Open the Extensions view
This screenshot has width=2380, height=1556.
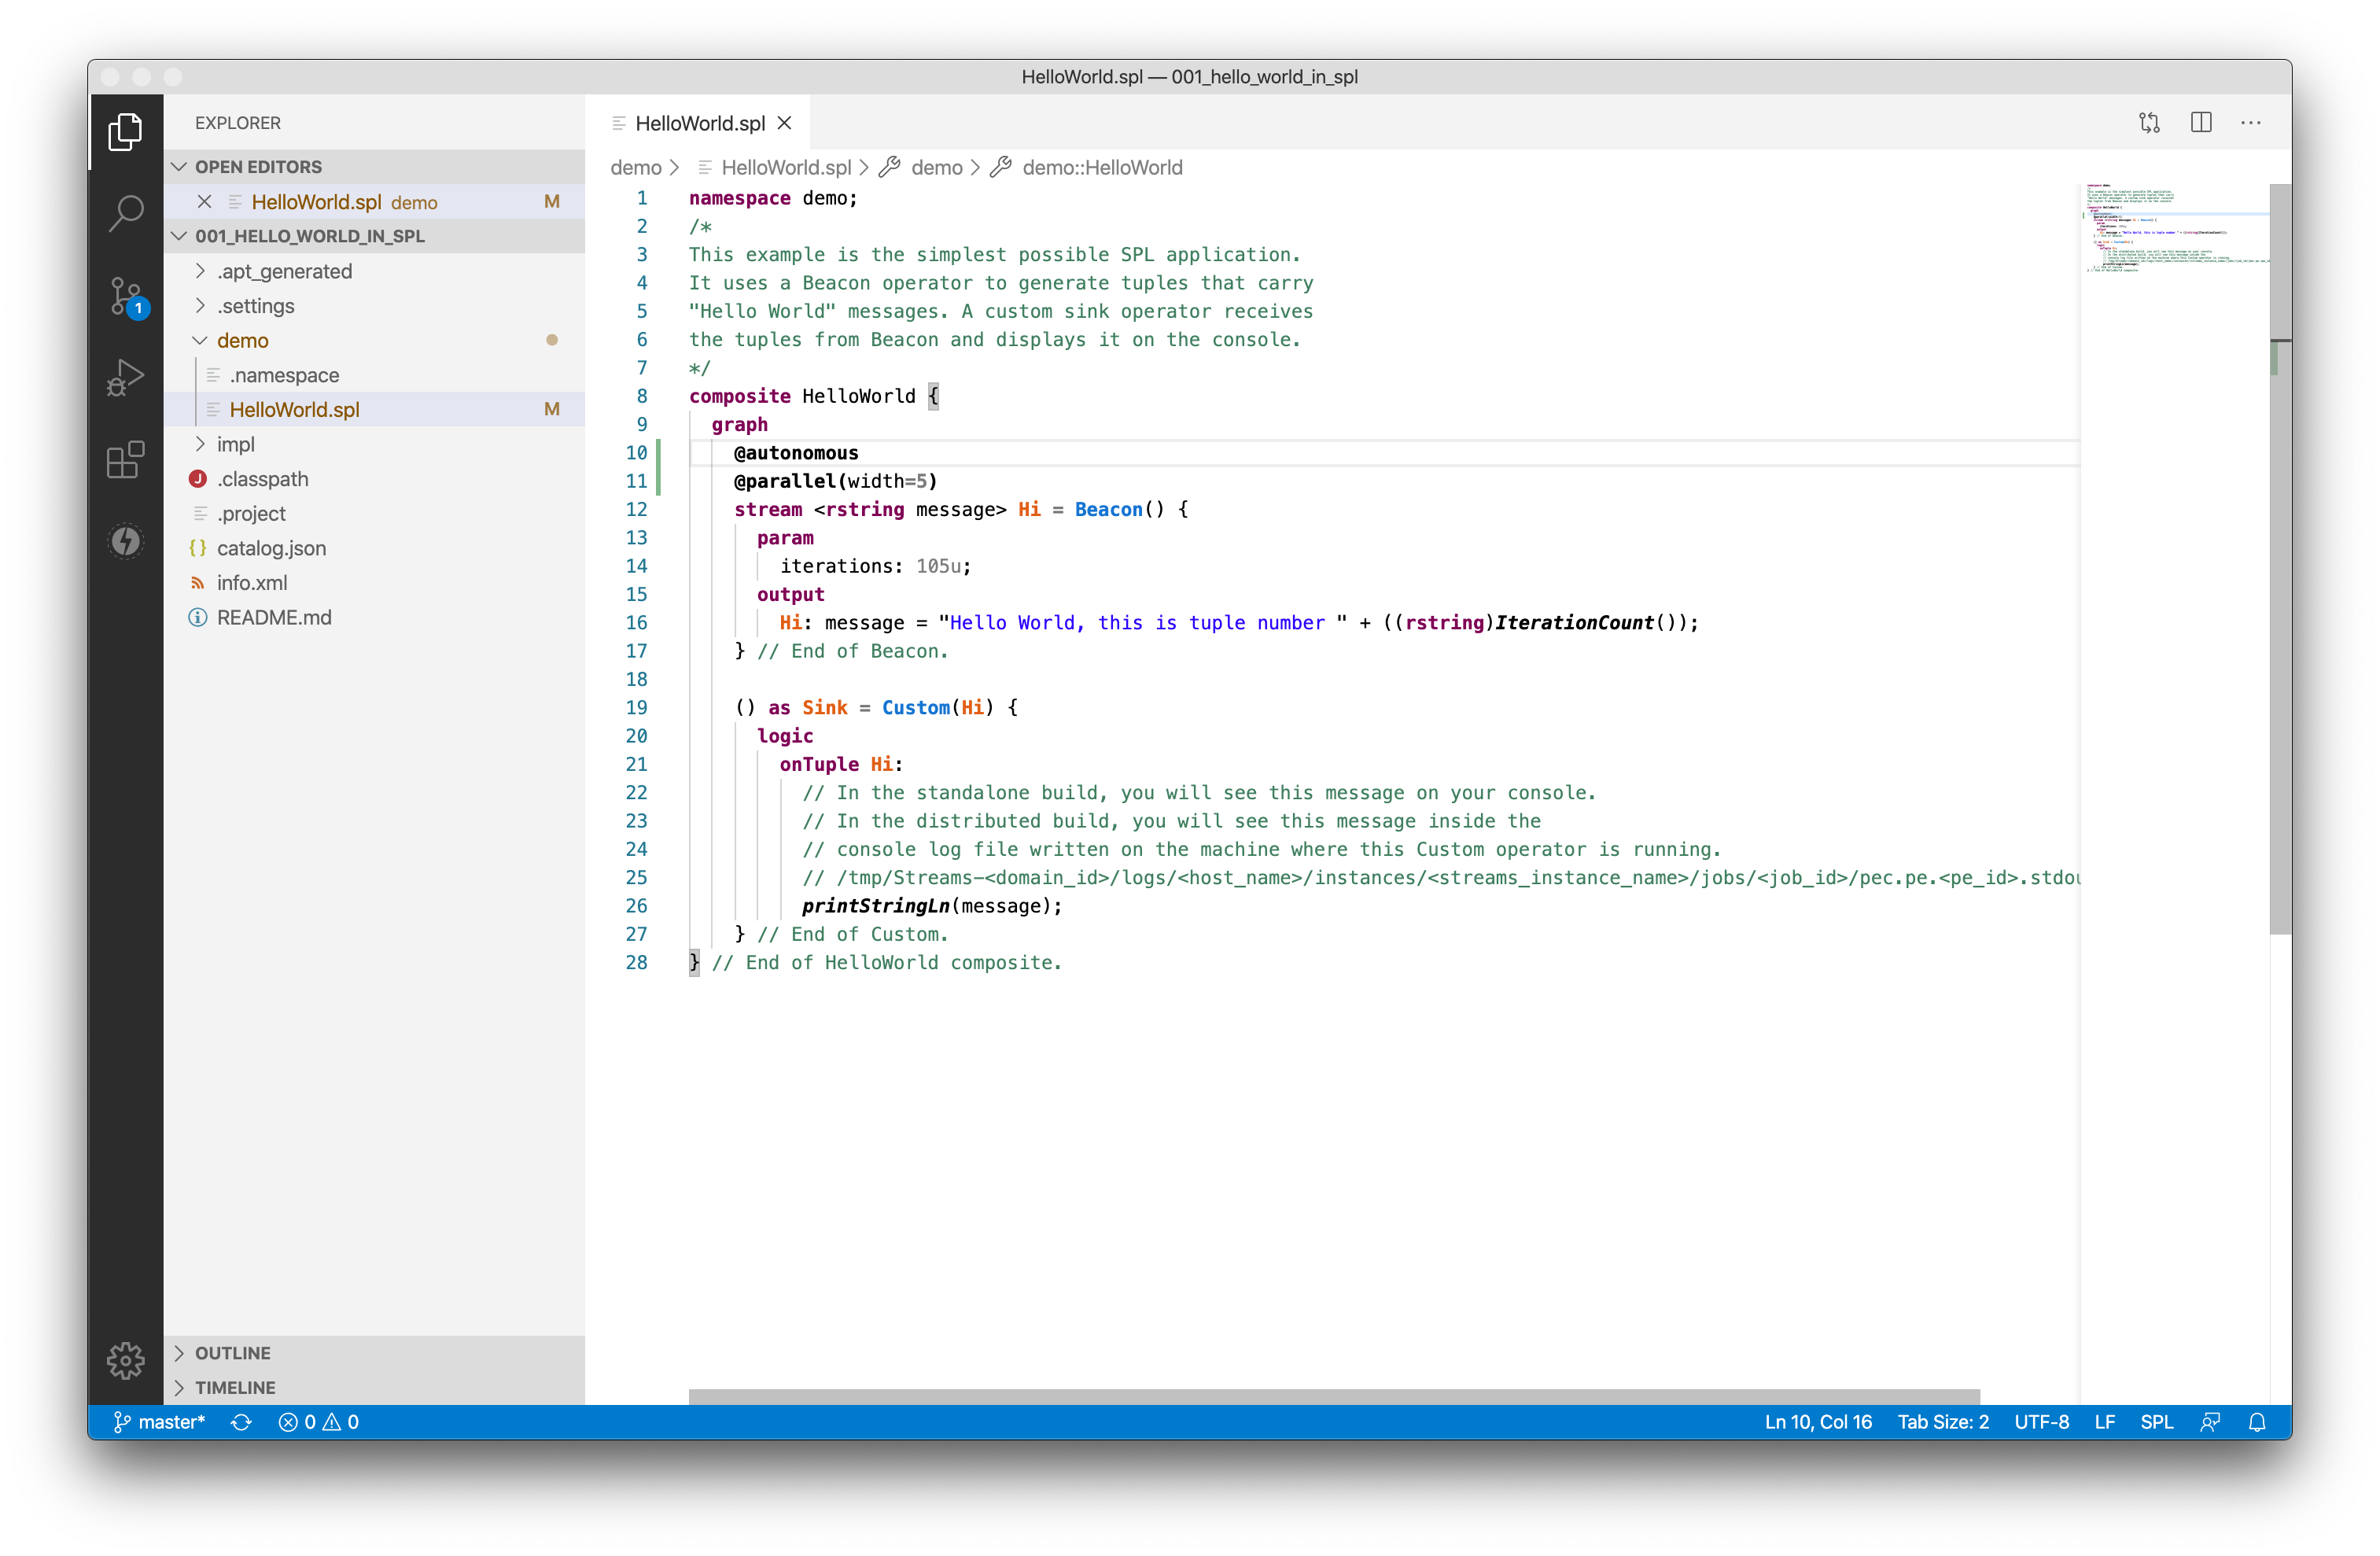pyautogui.click(x=125, y=460)
